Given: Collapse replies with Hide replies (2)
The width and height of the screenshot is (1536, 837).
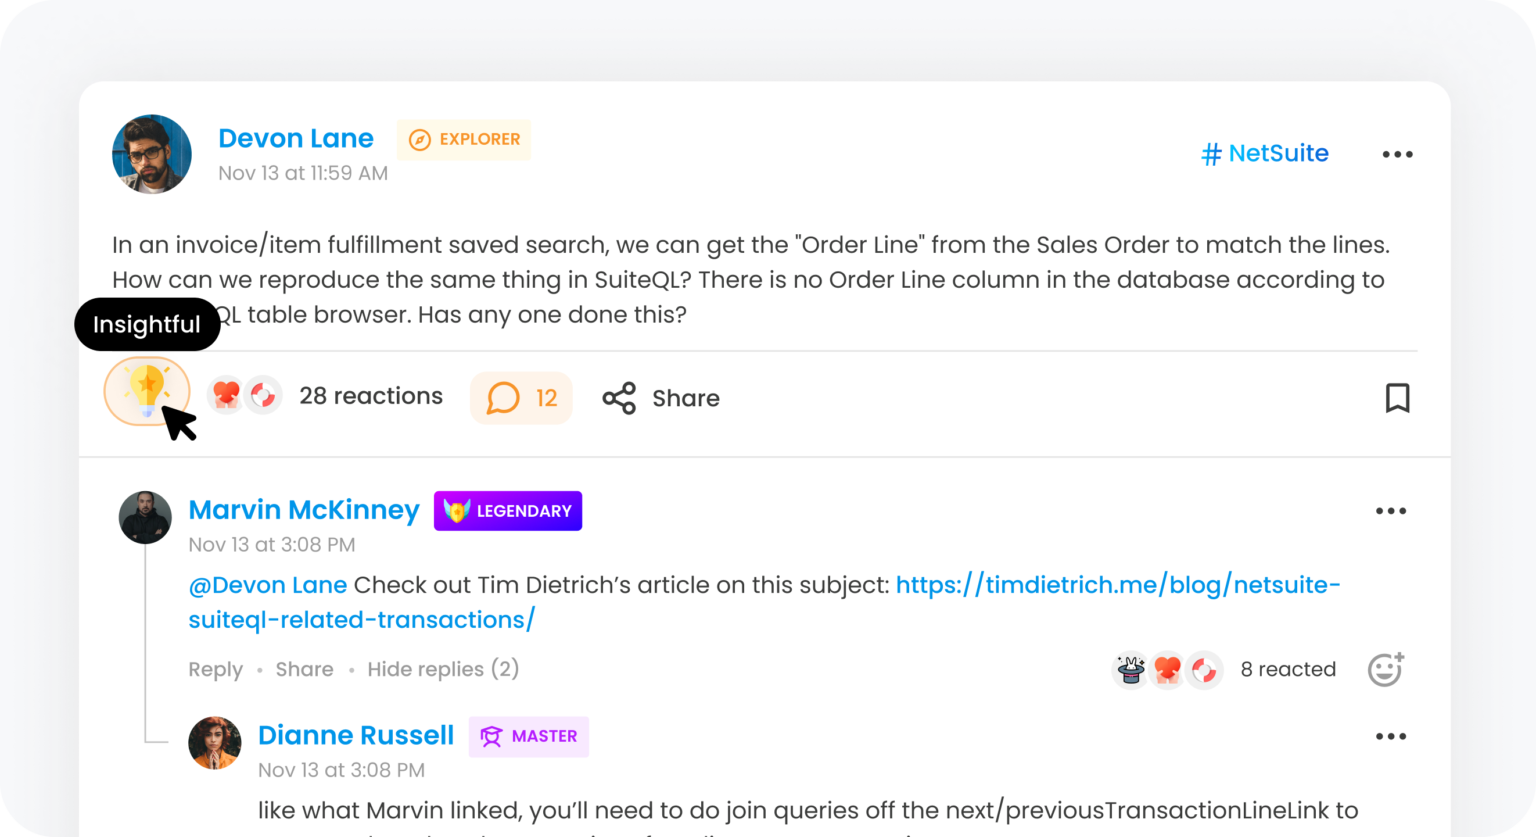Looking at the screenshot, I should pyautogui.click(x=443, y=669).
